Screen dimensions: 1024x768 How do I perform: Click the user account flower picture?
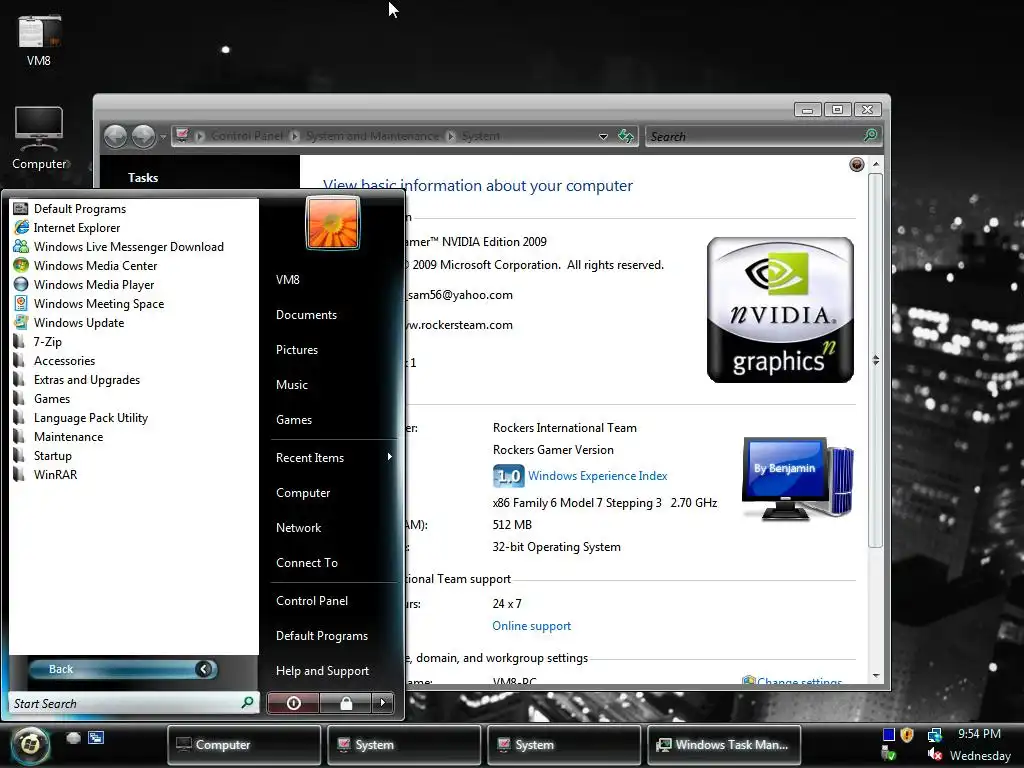[332, 223]
